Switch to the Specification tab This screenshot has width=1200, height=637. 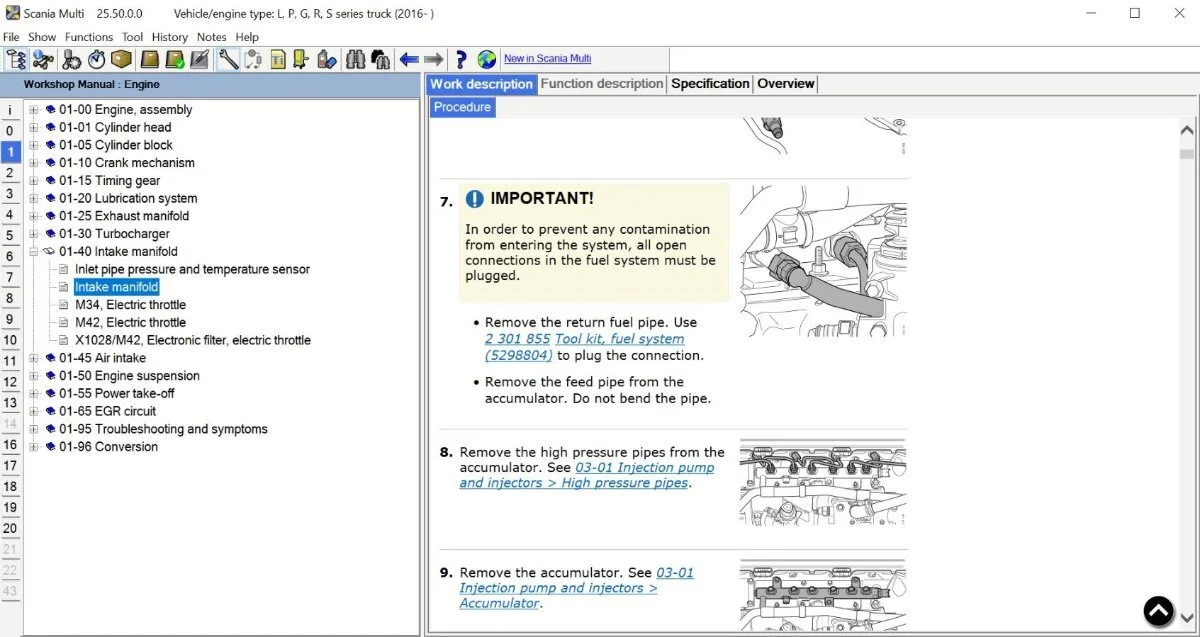point(709,83)
